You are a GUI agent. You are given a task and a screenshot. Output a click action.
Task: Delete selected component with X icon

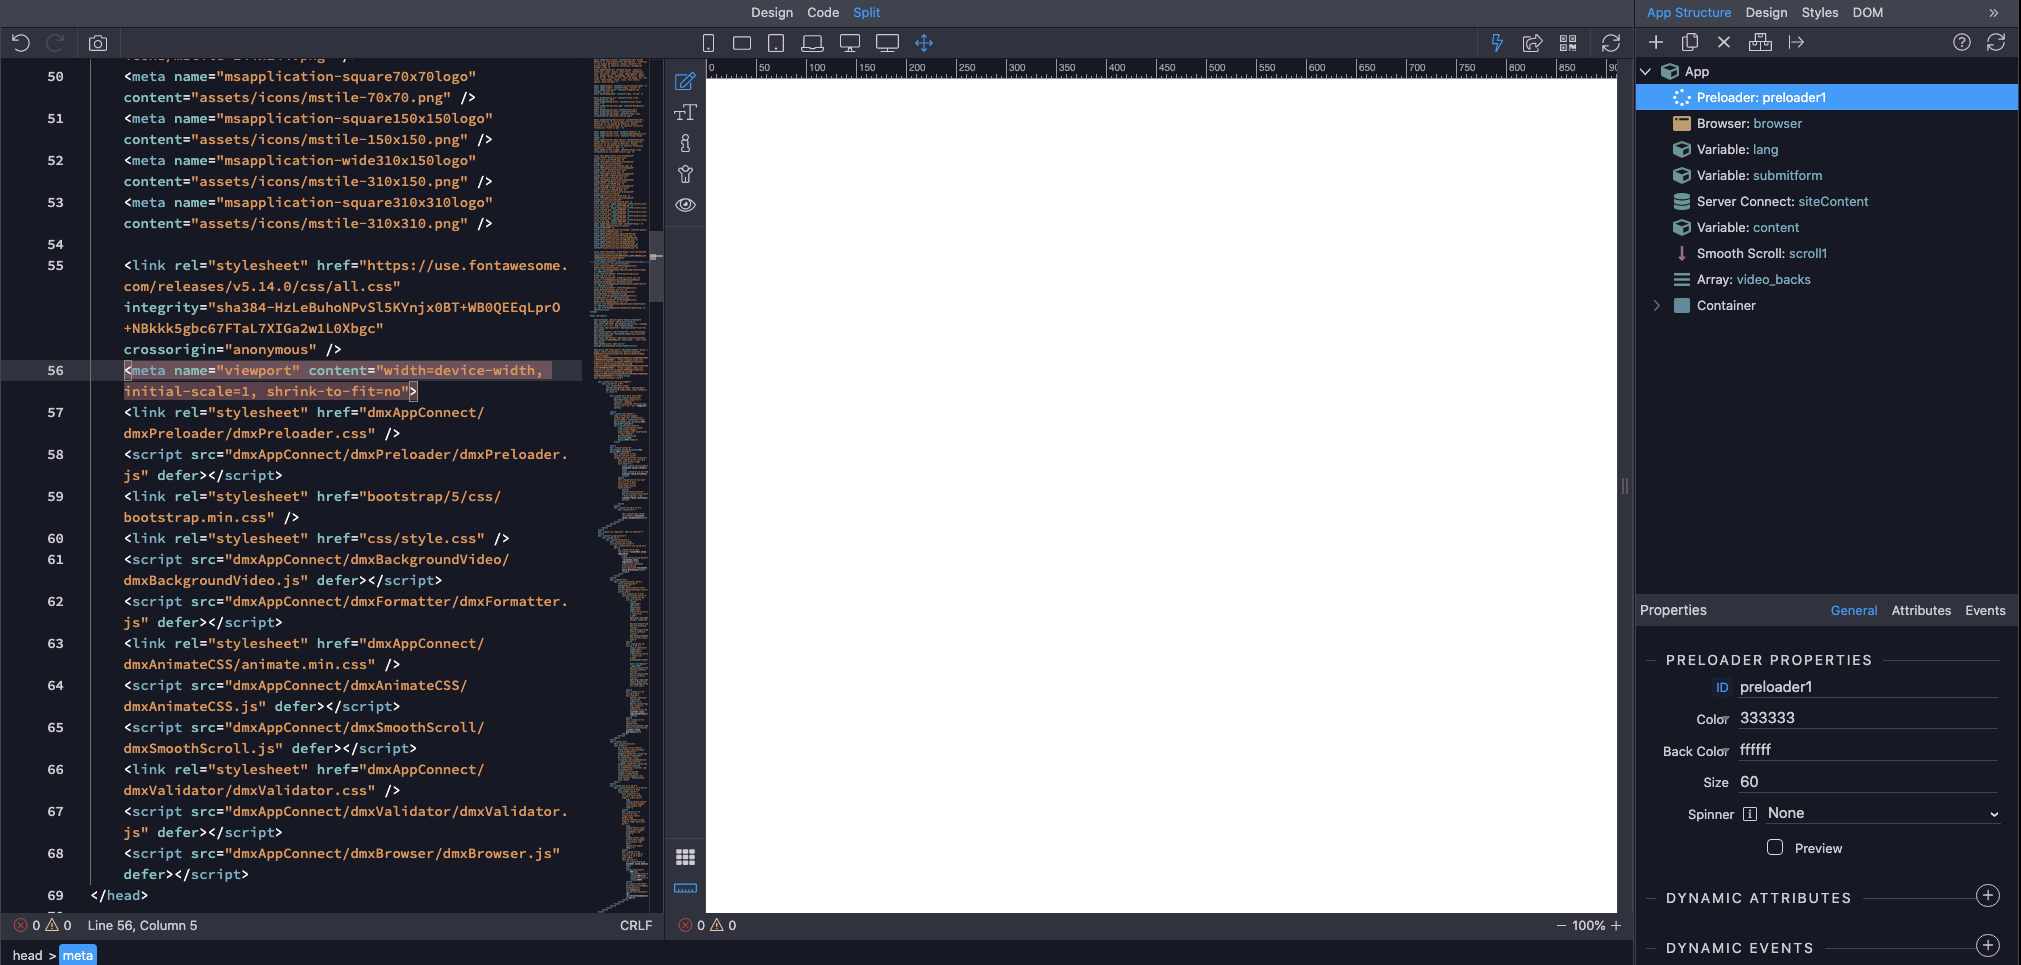(1724, 42)
